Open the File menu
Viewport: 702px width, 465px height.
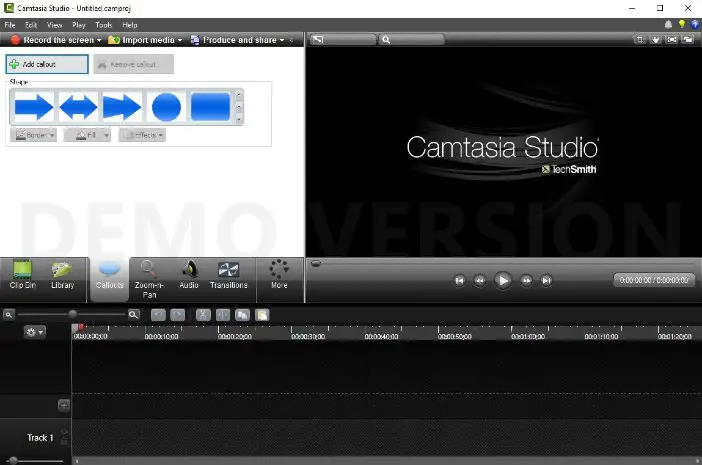coord(10,25)
